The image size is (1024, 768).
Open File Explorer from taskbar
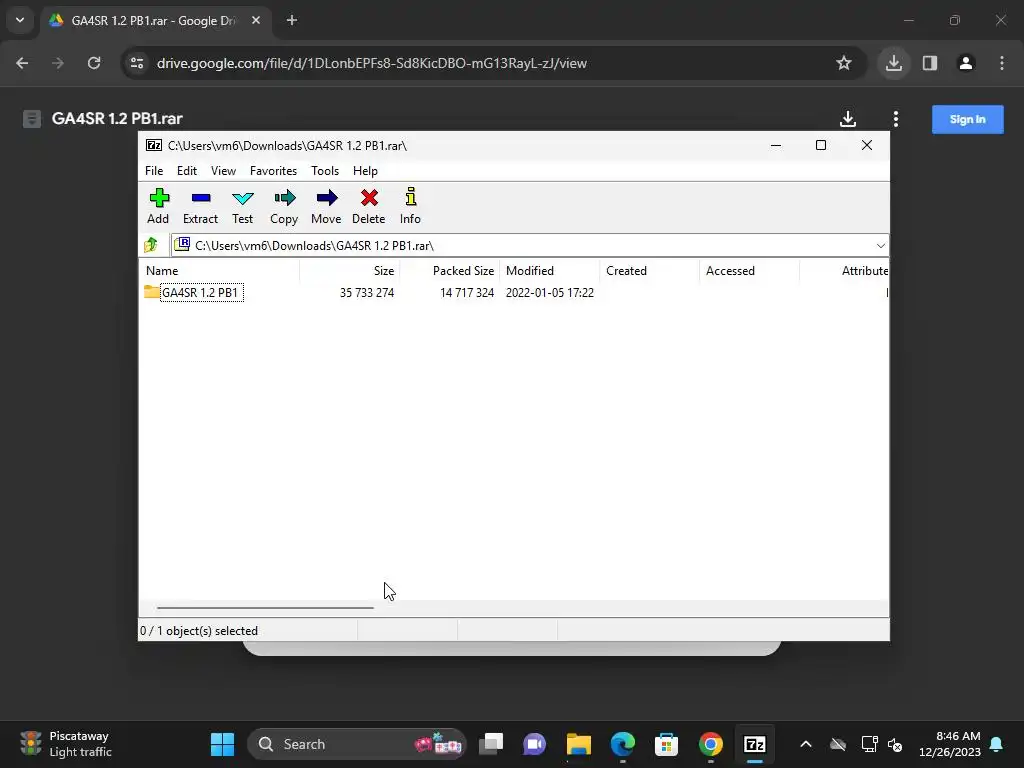(x=579, y=744)
